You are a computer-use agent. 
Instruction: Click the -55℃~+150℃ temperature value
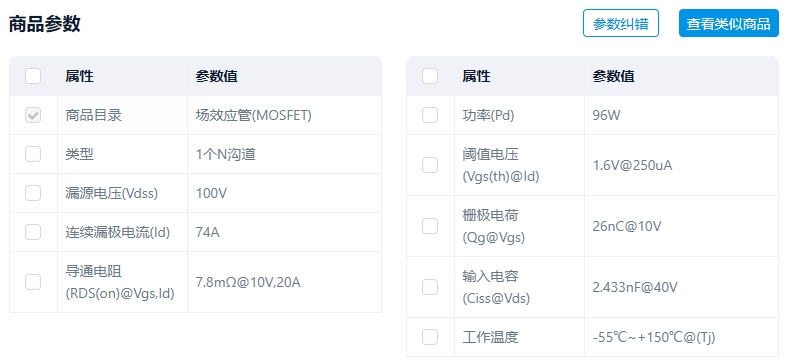[654, 337]
